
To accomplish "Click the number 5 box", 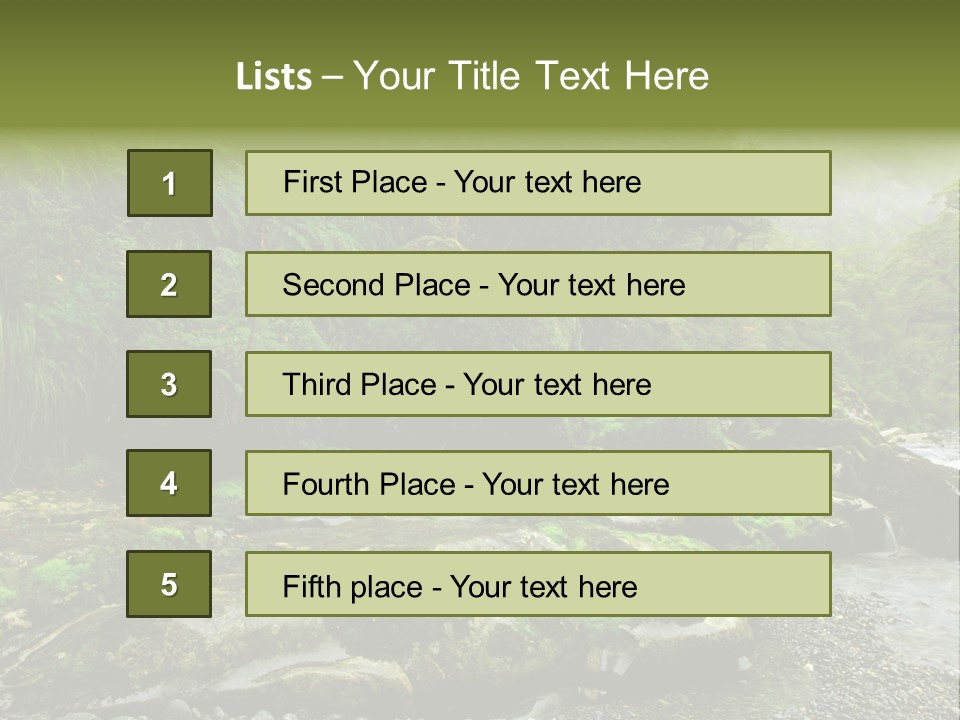I will tap(169, 584).
